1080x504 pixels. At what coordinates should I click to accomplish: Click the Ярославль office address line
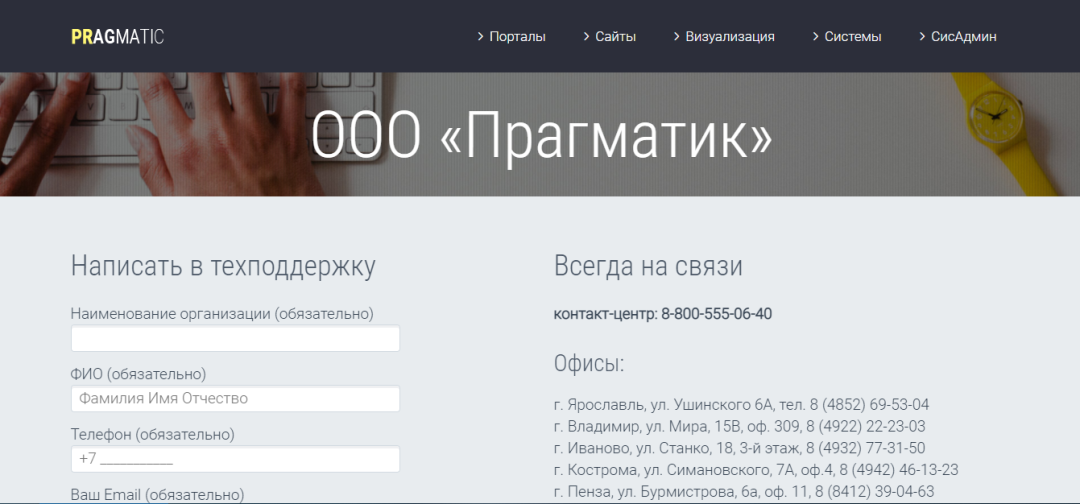pyautogui.click(x=741, y=404)
